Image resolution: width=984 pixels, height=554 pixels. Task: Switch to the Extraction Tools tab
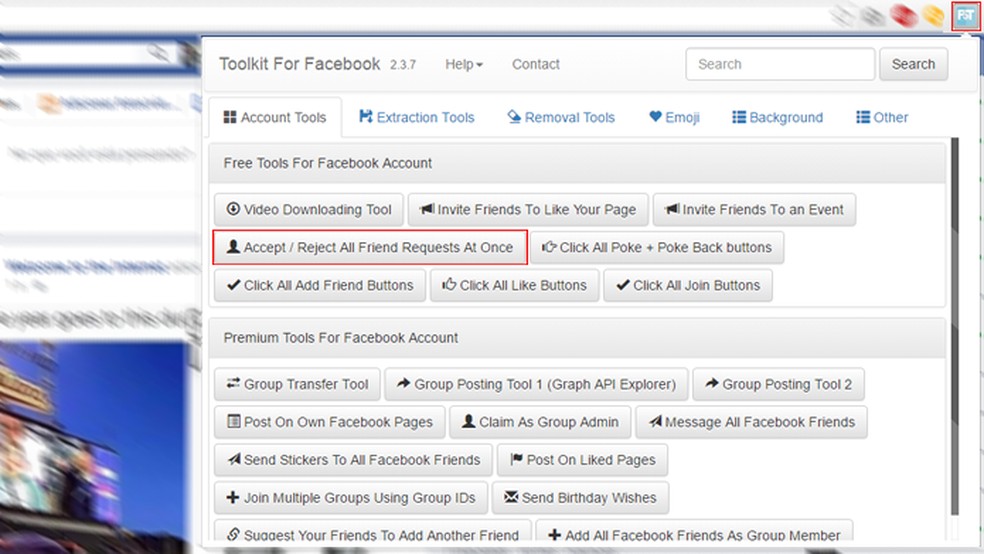pyautogui.click(x=417, y=117)
